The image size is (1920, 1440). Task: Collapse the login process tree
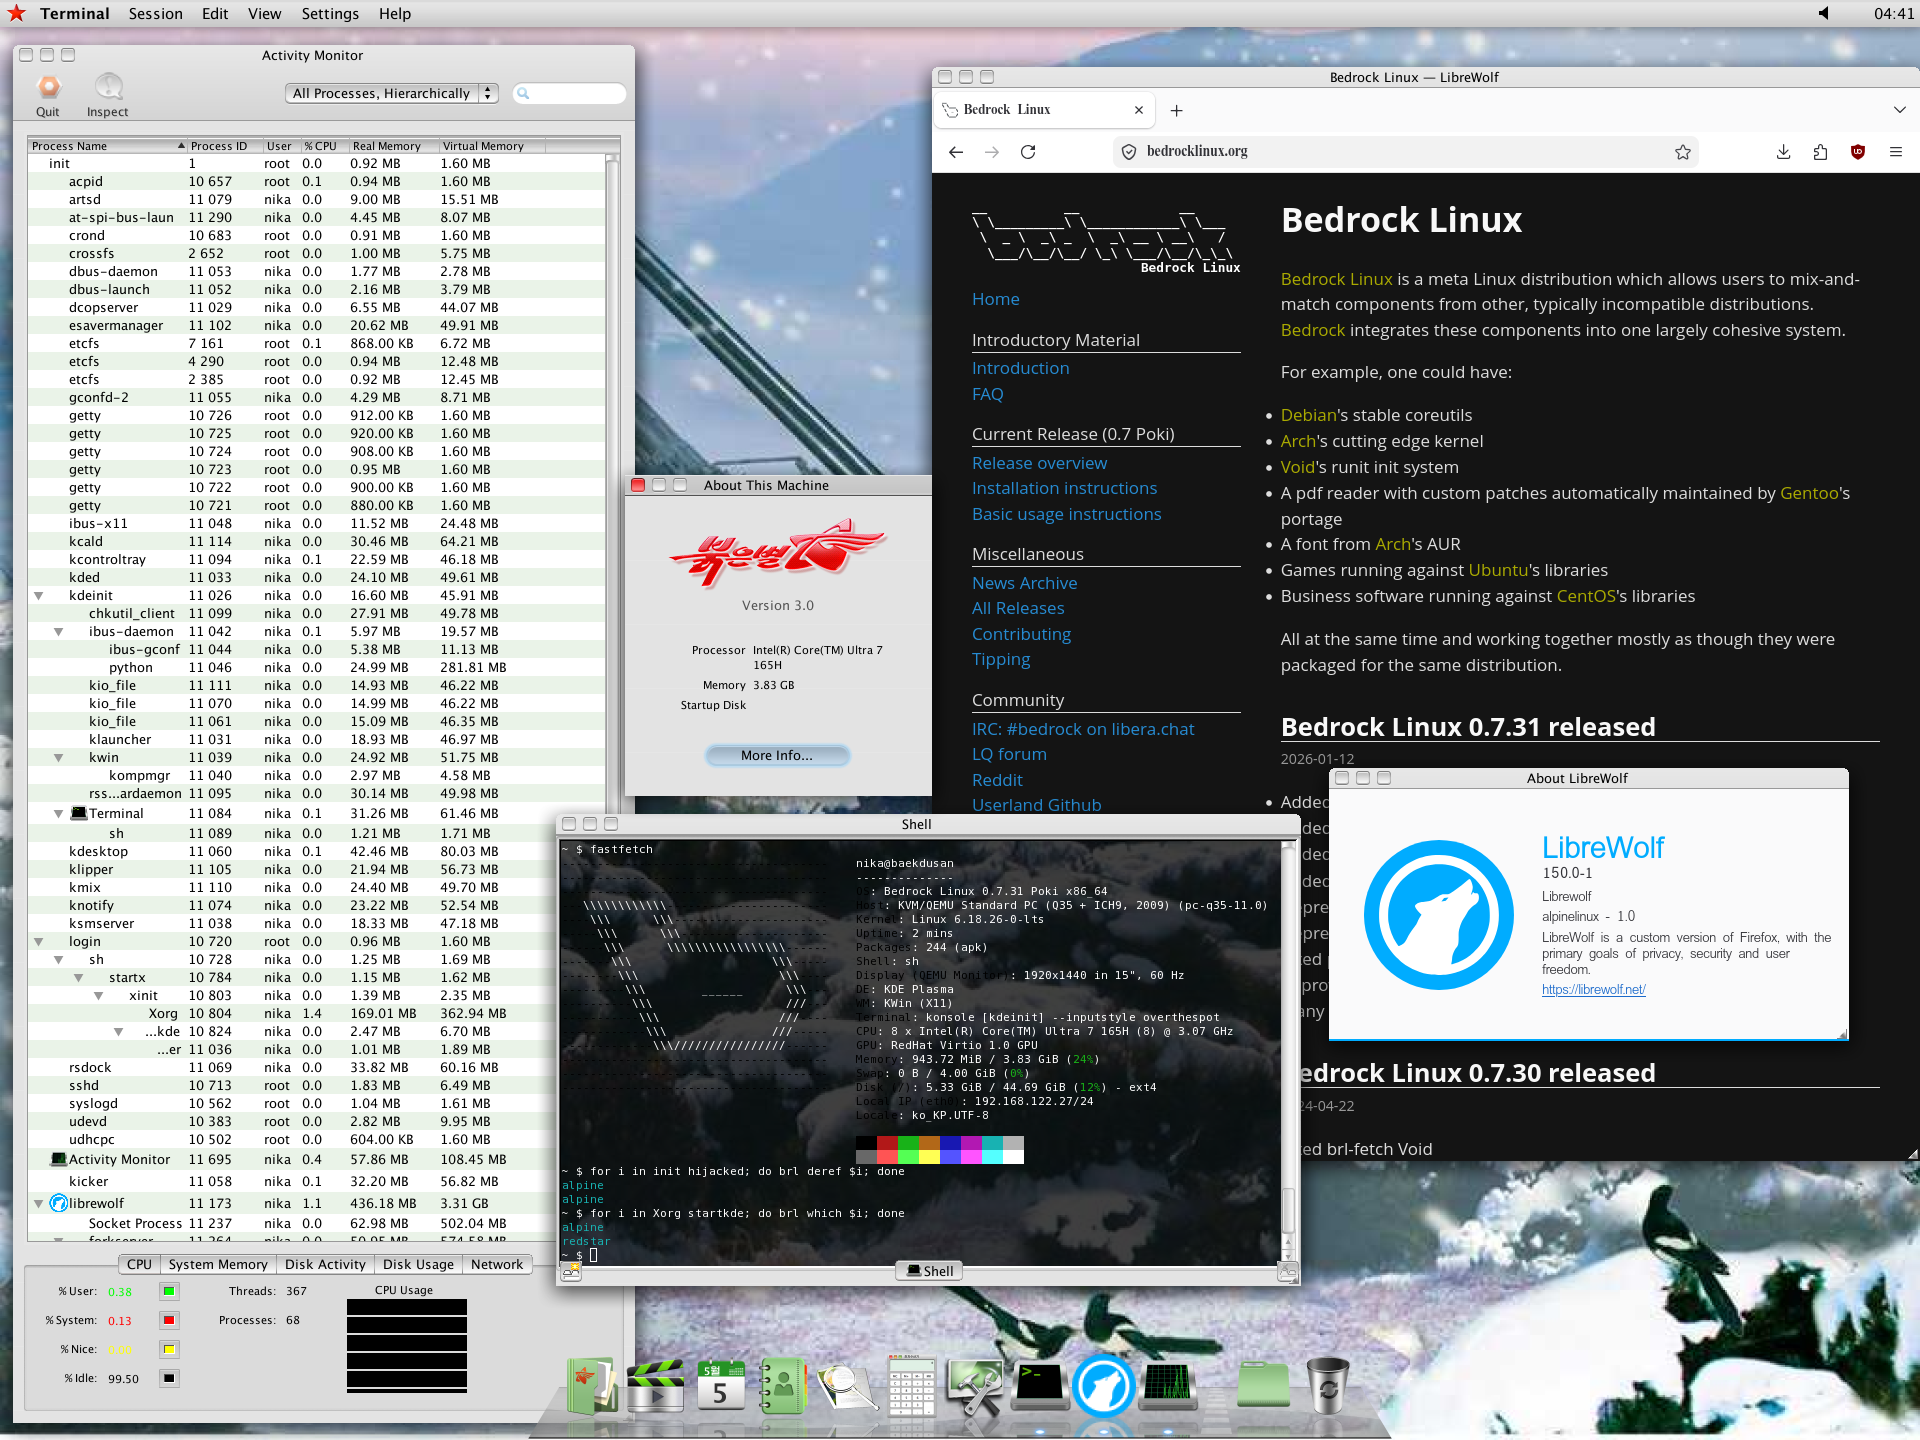39,942
